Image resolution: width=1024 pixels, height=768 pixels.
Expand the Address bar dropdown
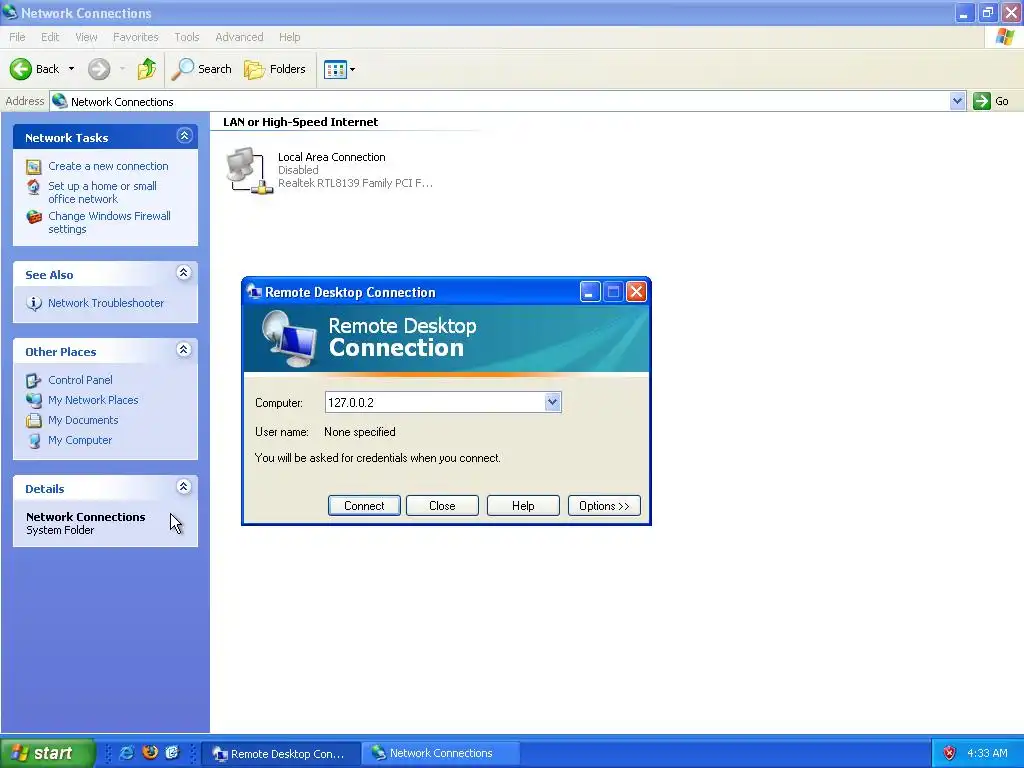tap(957, 101)
